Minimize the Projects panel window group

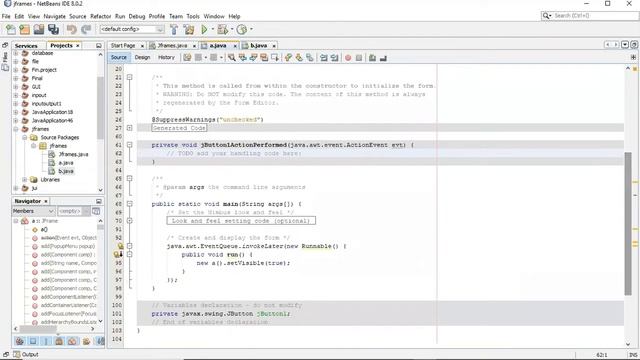(x=98, y=45)
